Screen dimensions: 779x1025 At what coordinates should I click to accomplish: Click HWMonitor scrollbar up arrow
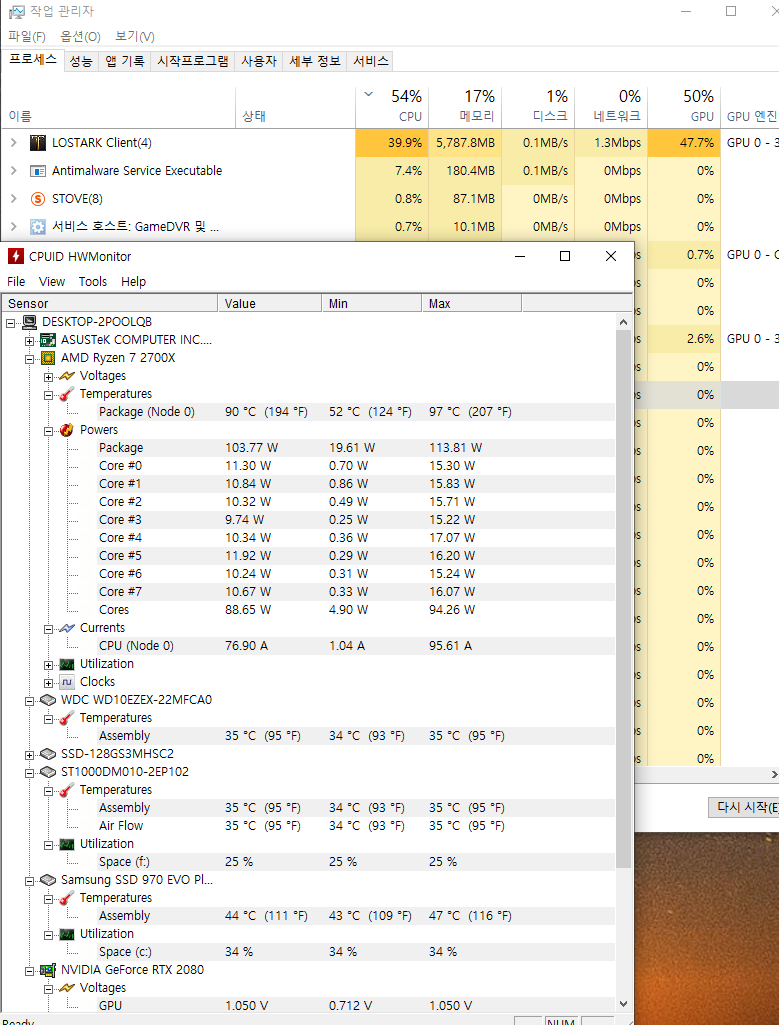623,322
